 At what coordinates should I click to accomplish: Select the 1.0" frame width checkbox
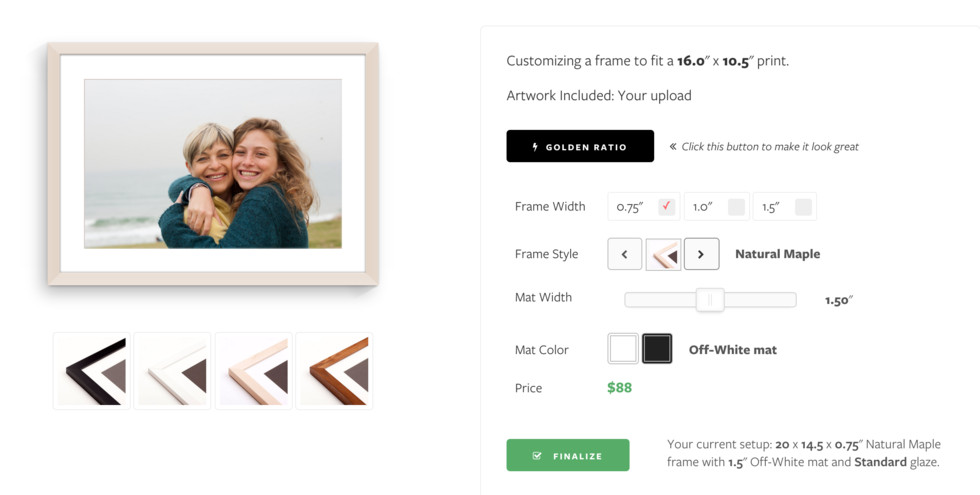tap(736, 207)
